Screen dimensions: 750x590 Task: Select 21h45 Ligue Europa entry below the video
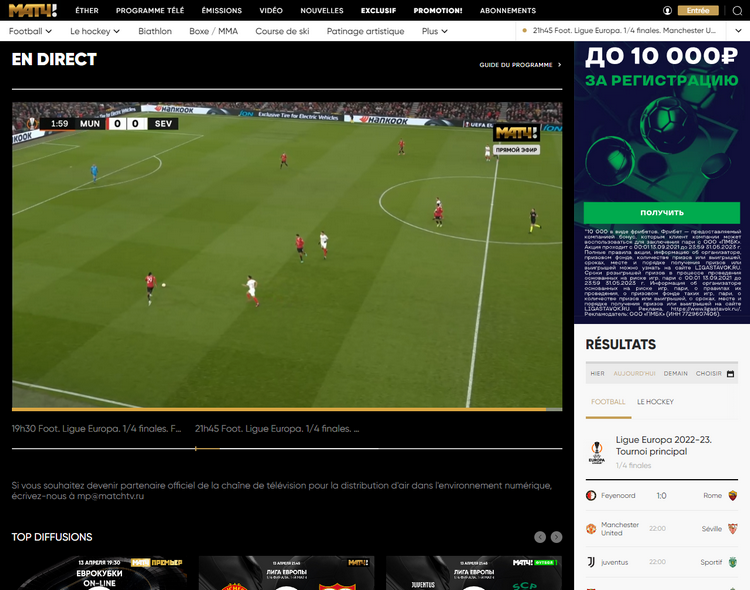click(x=277, y=429)
